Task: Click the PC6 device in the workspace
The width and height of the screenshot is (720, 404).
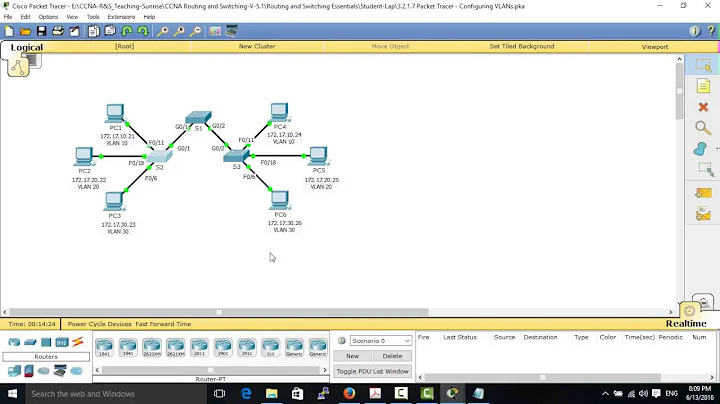Action: (x=280, y=200)
